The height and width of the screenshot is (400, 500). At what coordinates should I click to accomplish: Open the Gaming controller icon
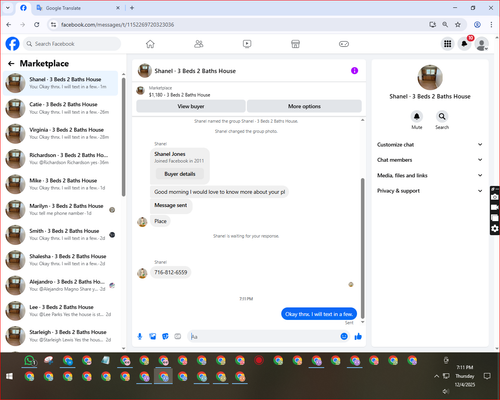pos(344,44)
